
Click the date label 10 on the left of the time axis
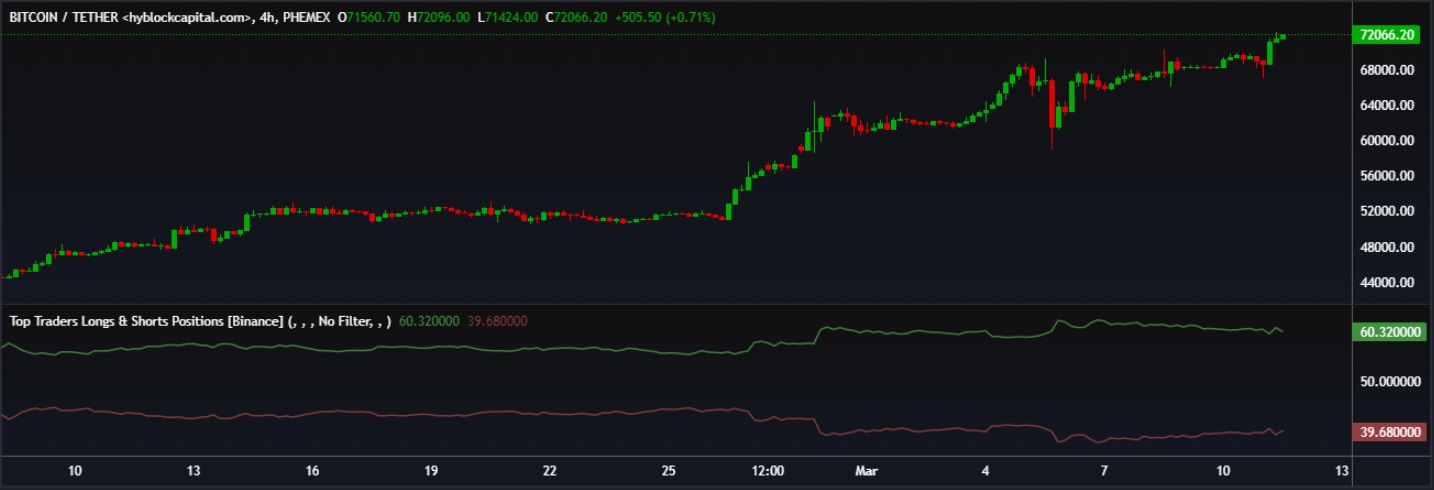point(74,470)
